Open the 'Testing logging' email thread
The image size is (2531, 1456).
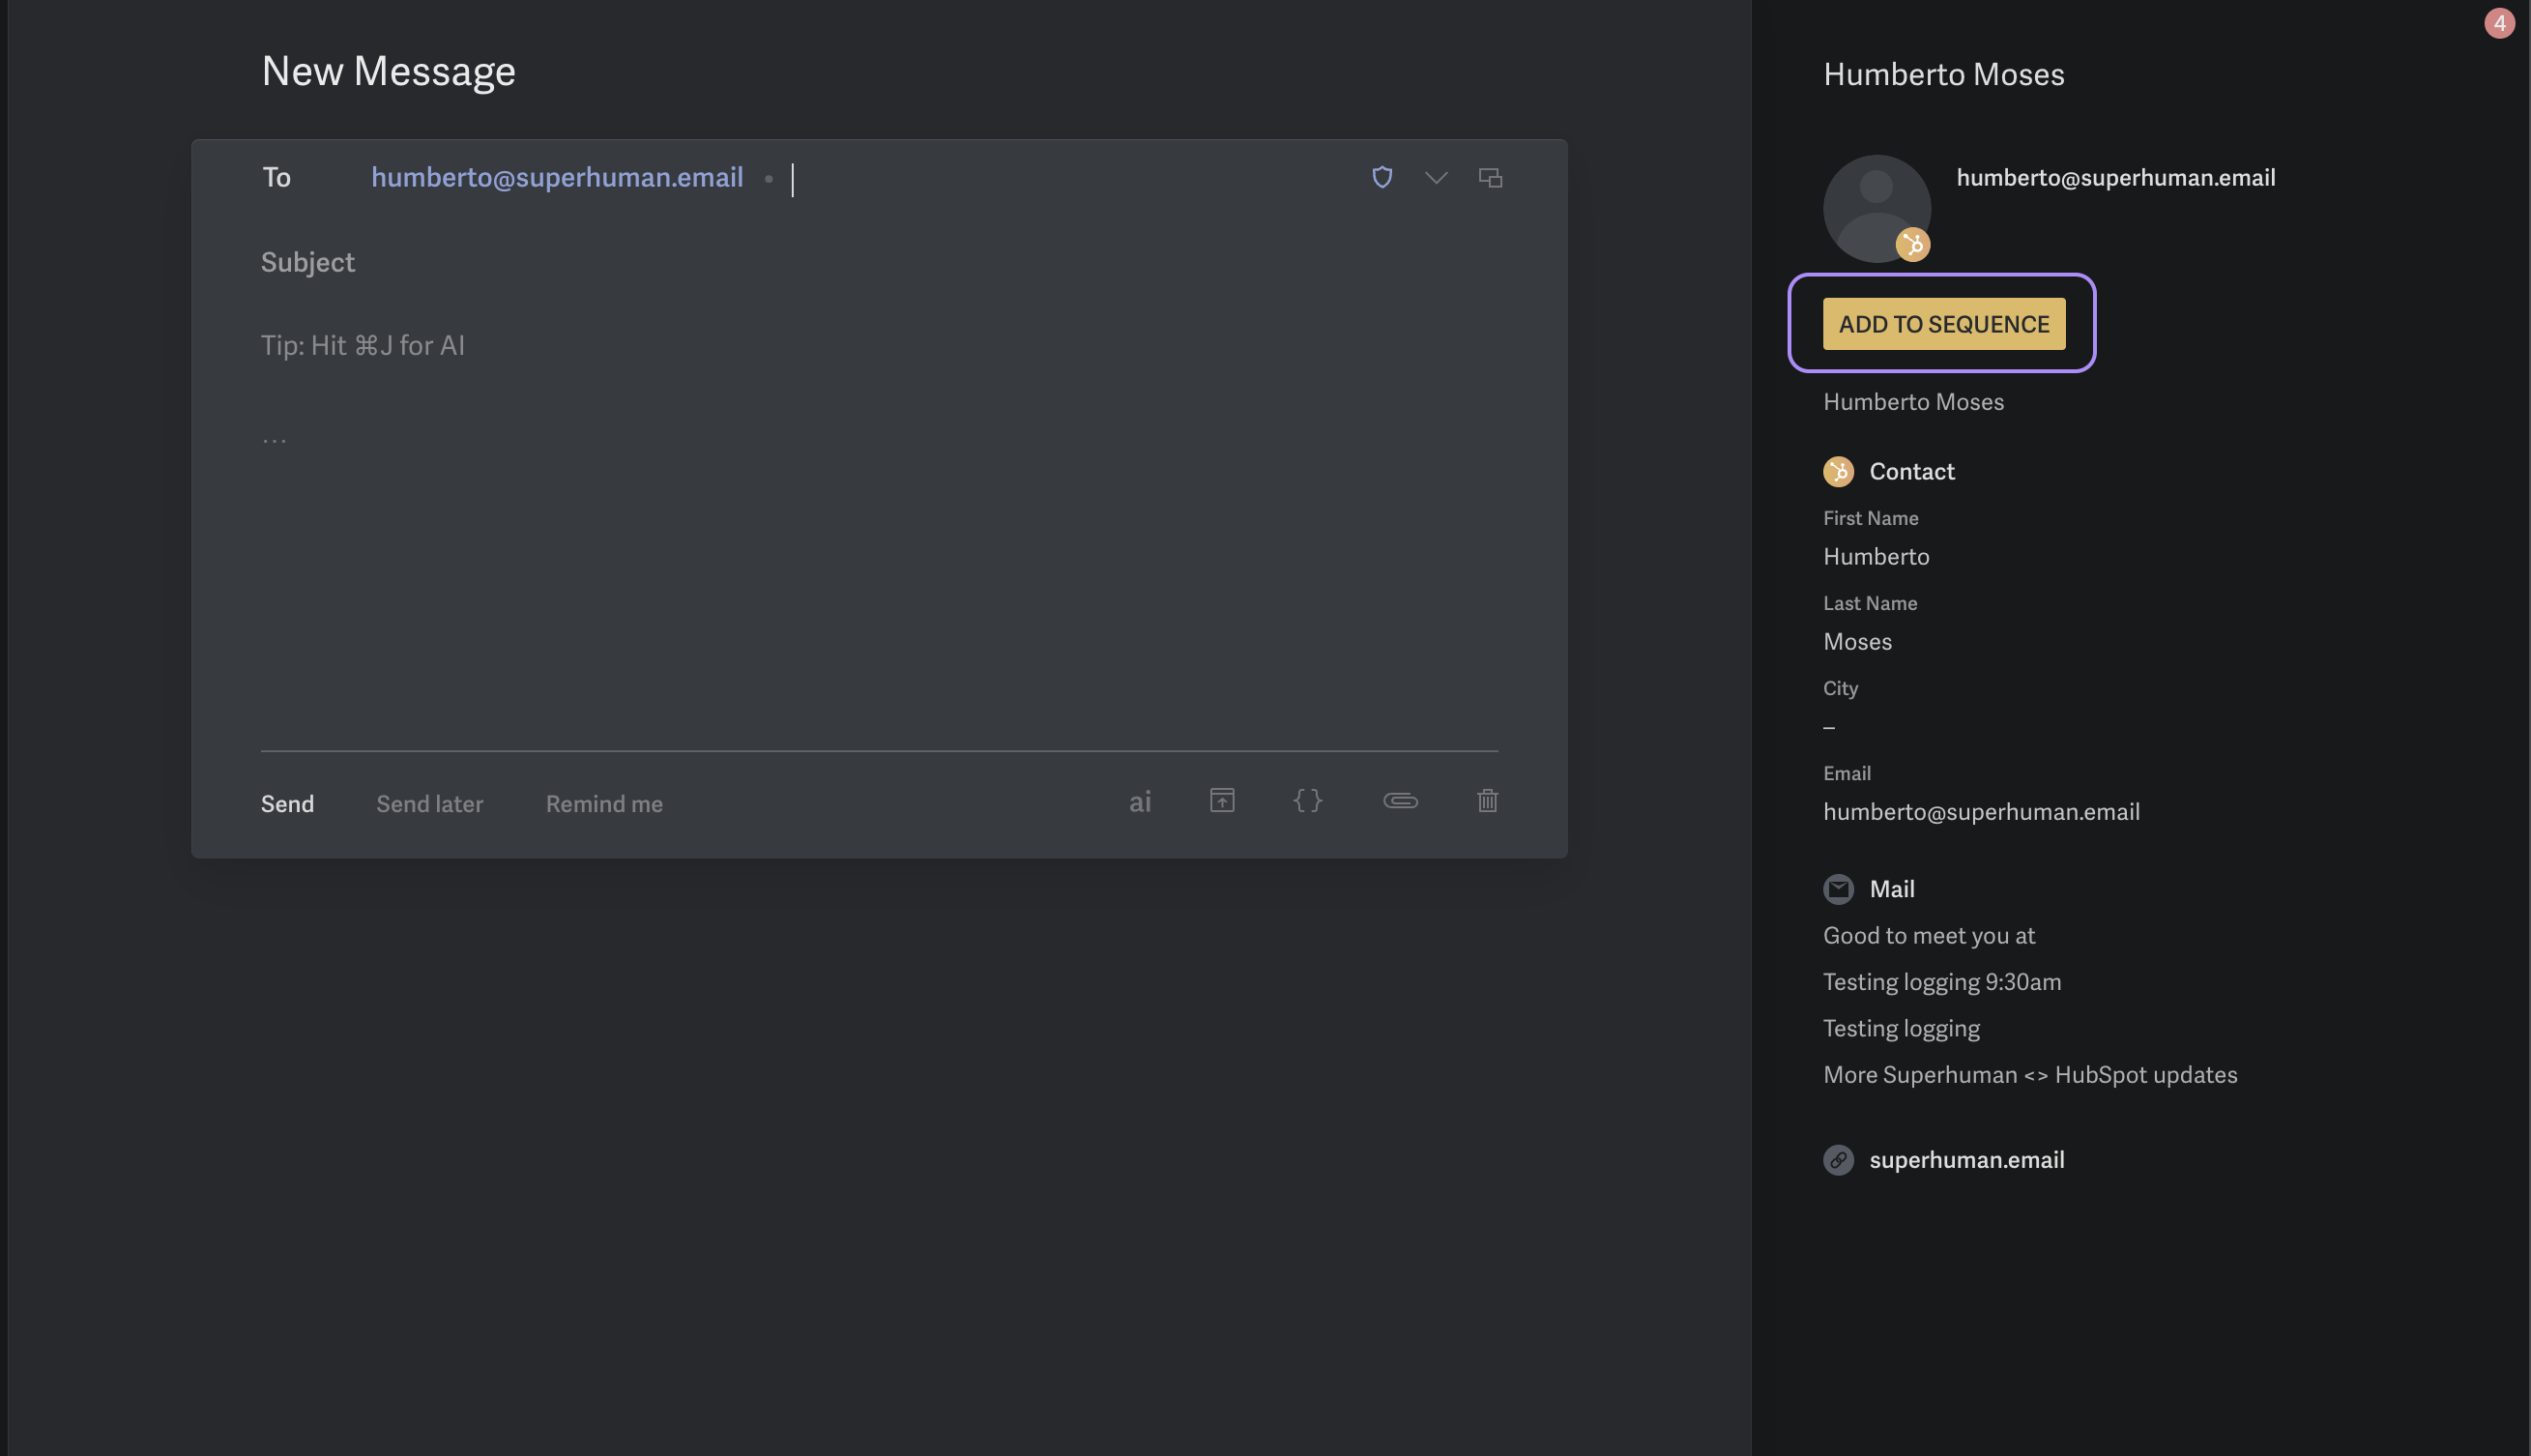coord(1900,1028)
